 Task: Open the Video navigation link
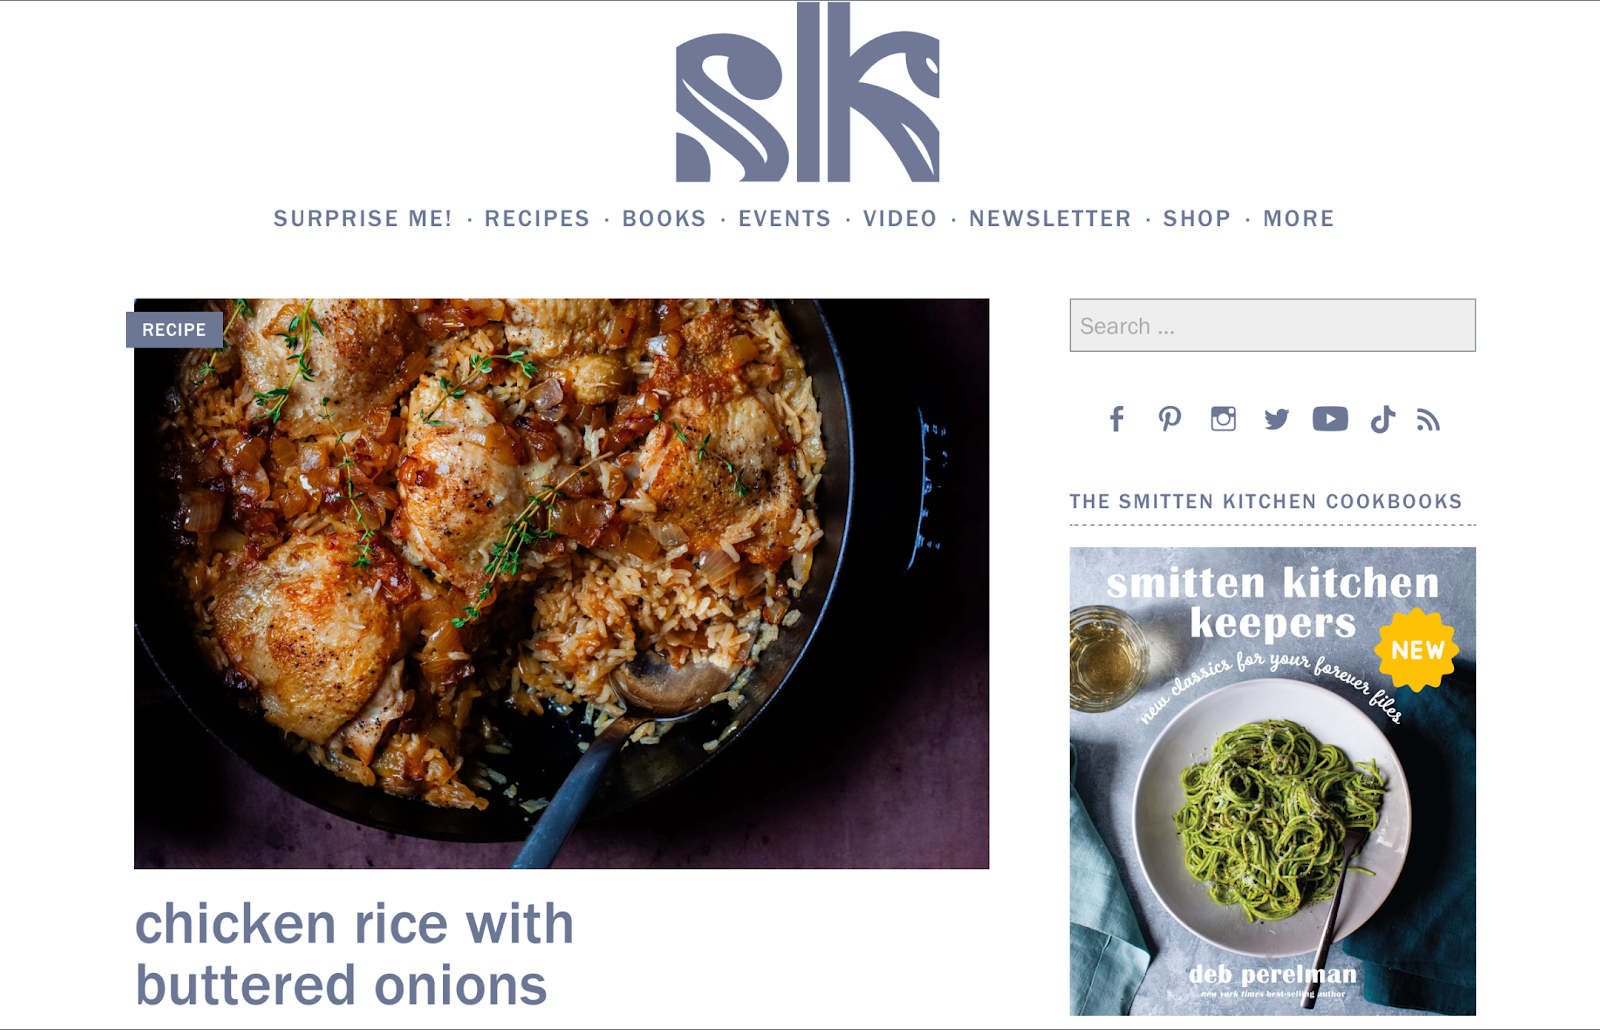pyautogui.click(x=900, y=218)
